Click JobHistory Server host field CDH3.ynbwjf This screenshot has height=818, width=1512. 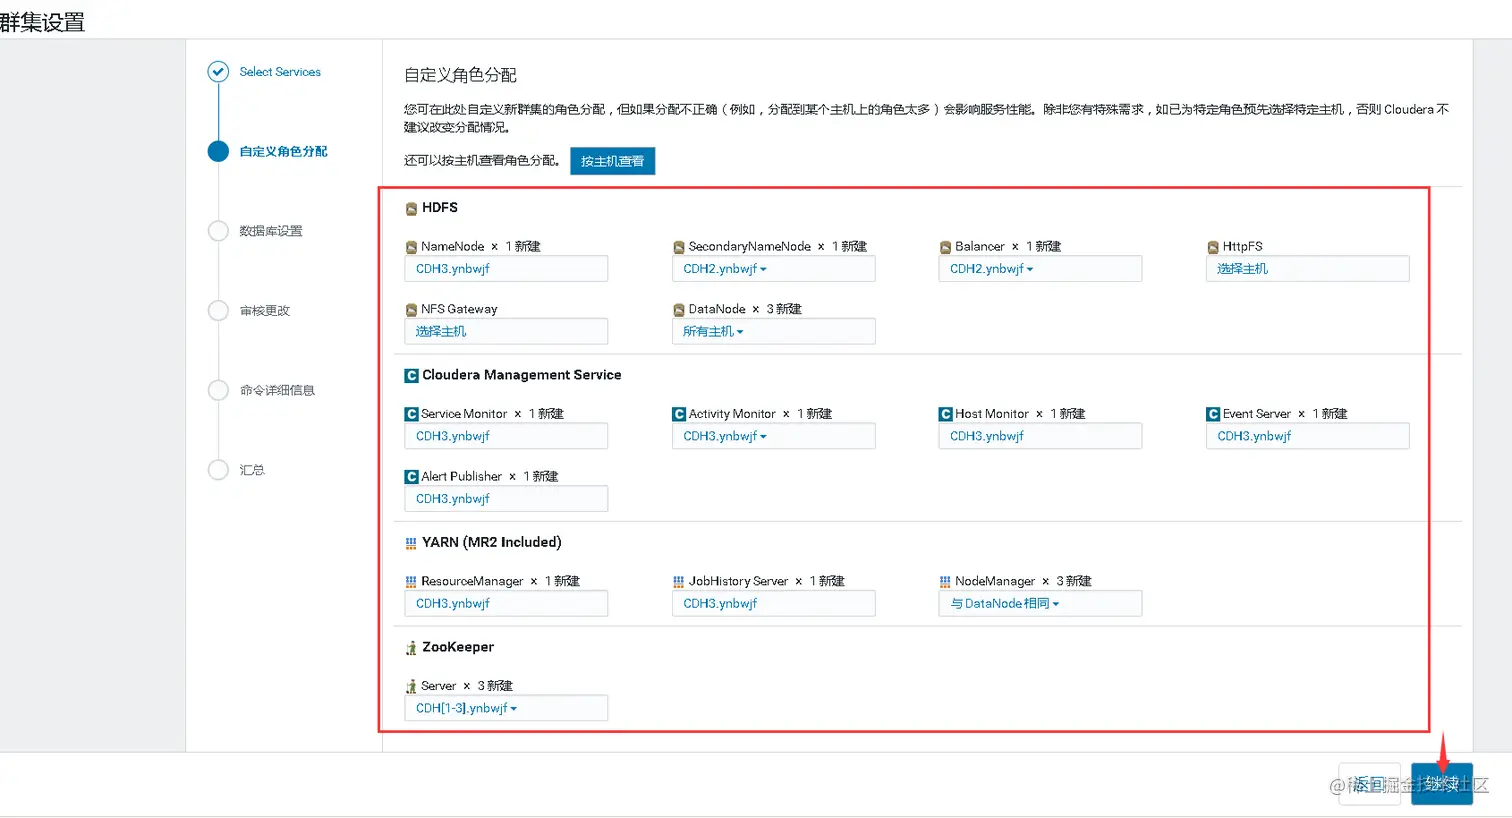tap(774, 603)
